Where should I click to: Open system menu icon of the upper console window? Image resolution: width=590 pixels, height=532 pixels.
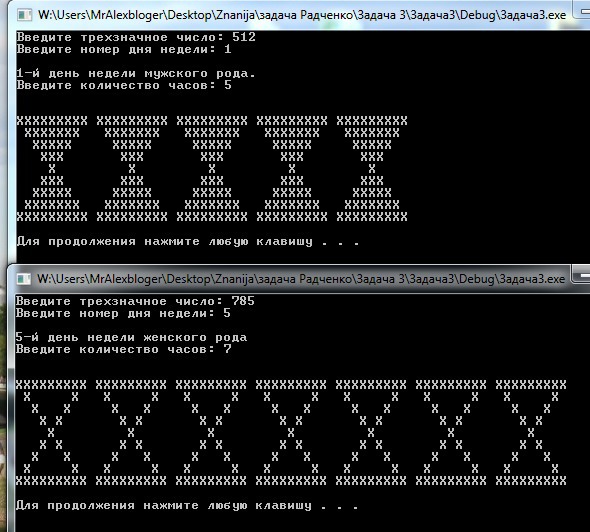pos(24,15)
